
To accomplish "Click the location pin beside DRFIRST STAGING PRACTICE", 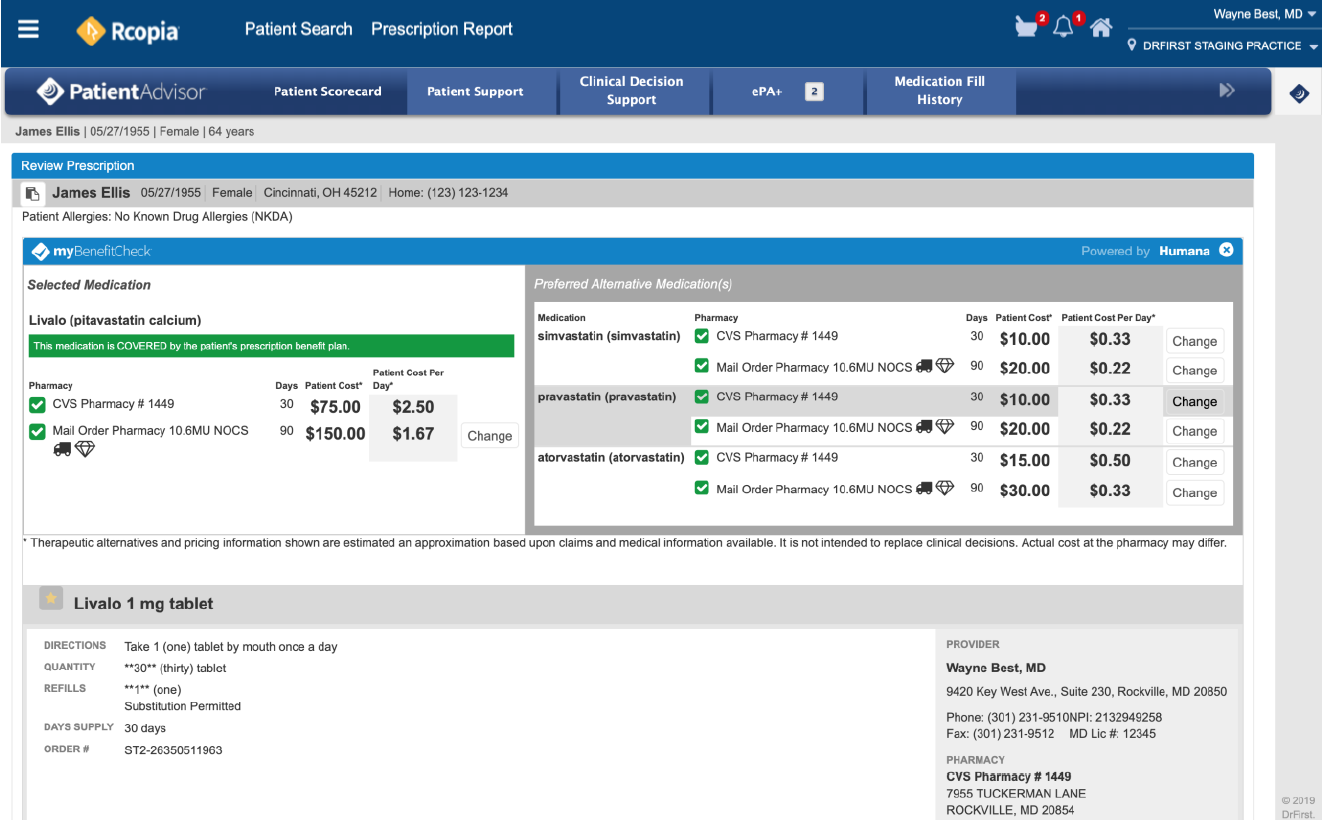I will pos(1132,46).
